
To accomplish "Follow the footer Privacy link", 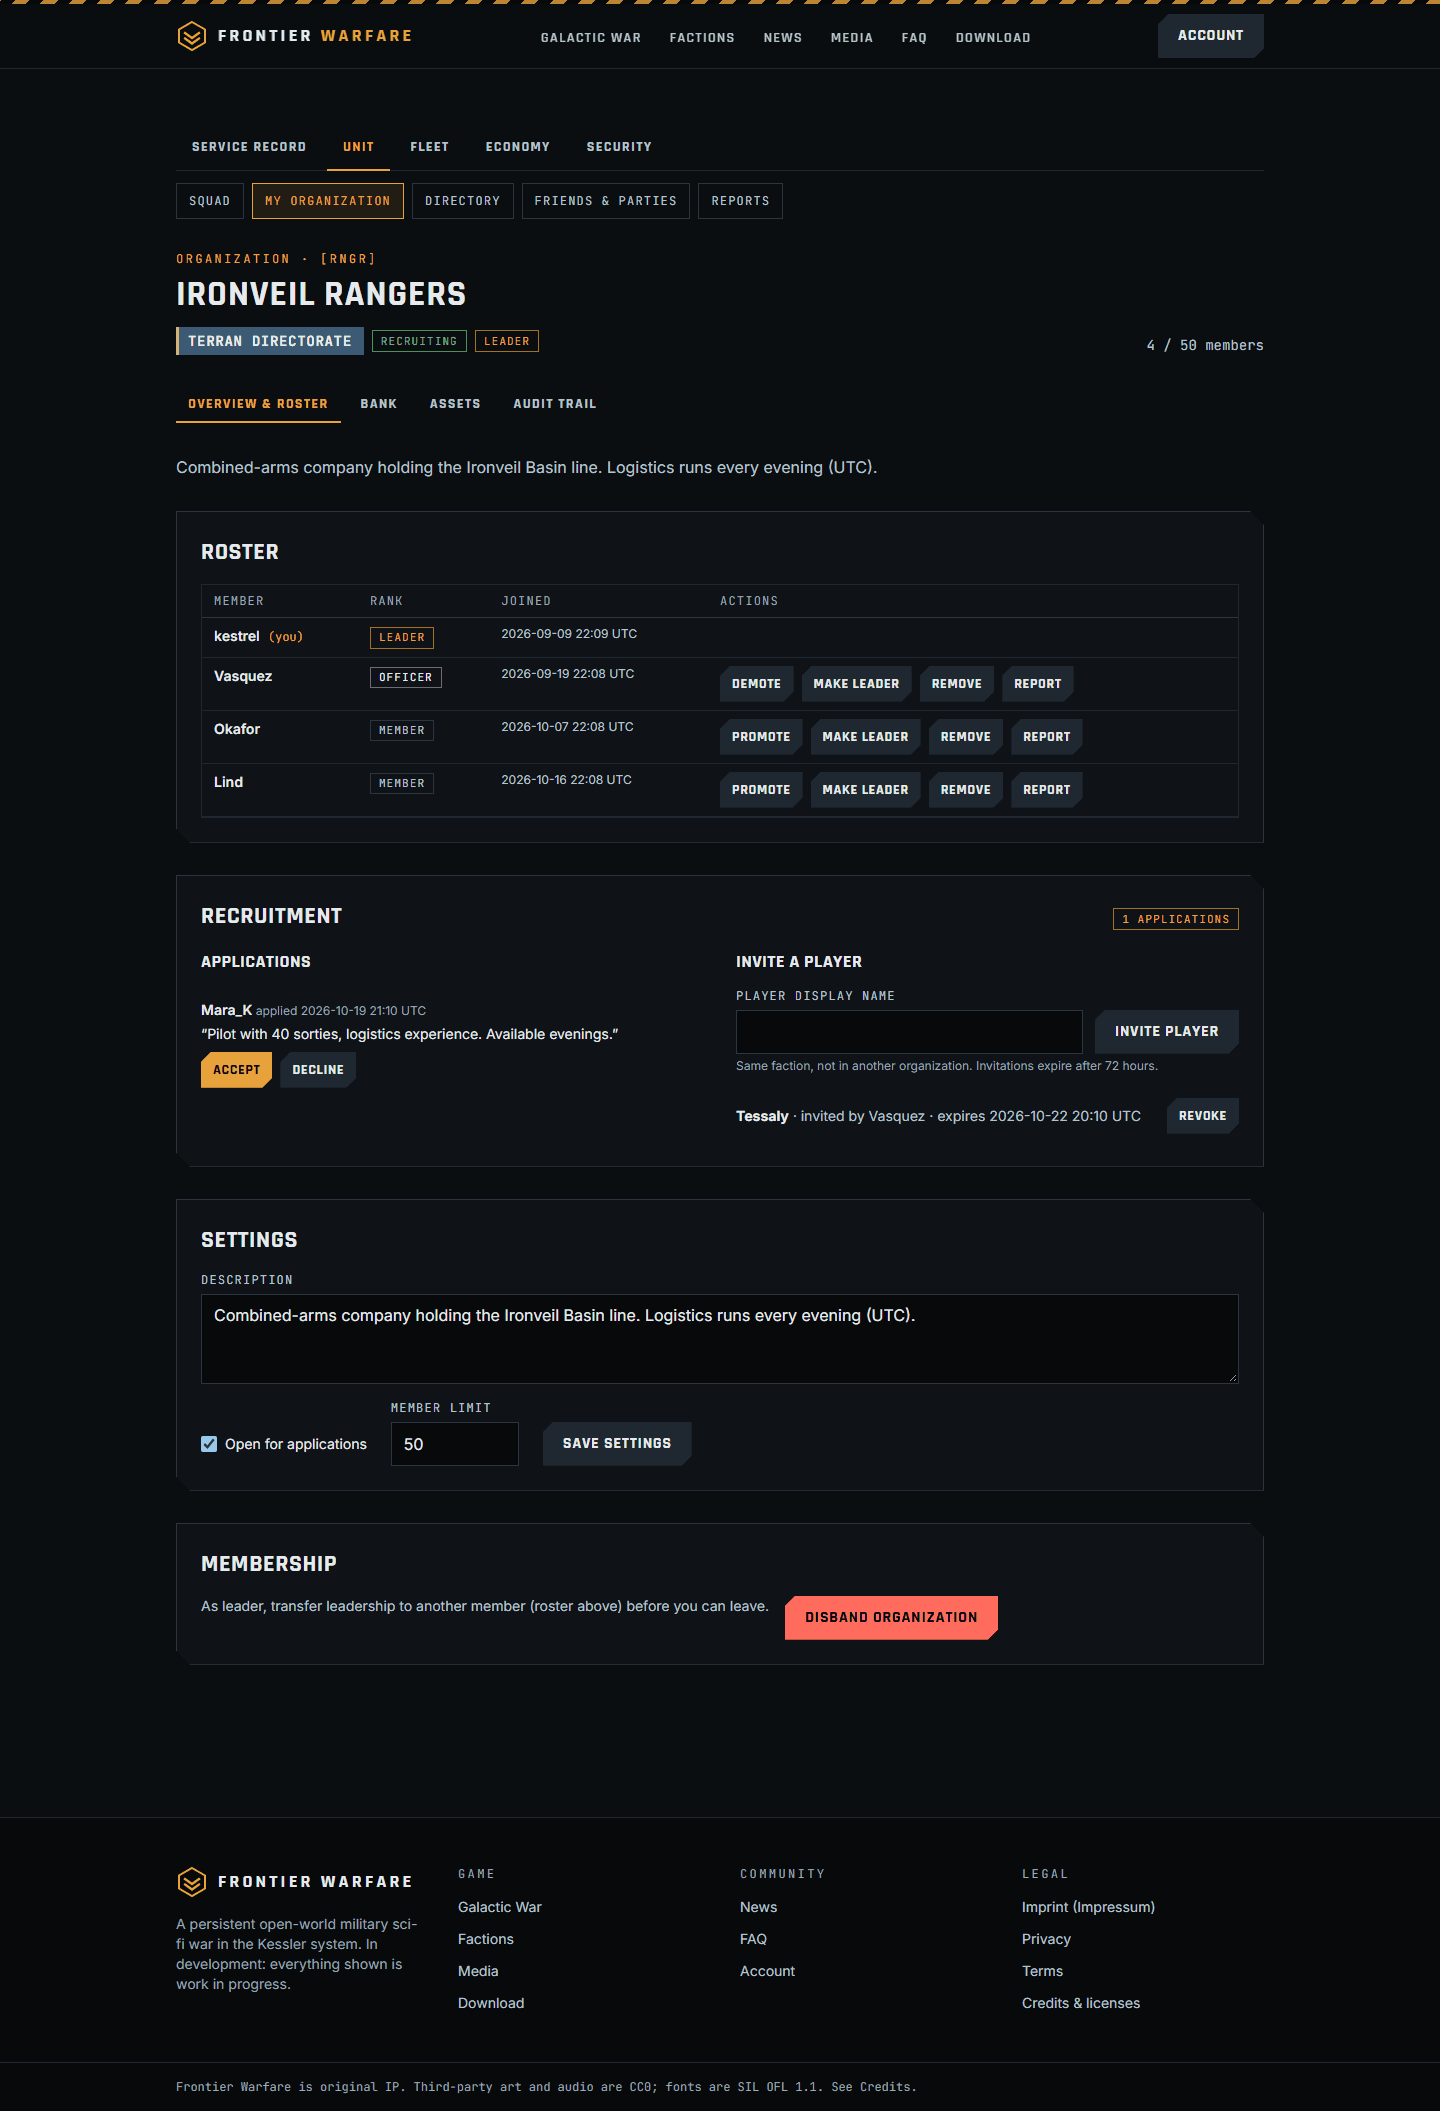I will (1046, 1939).
